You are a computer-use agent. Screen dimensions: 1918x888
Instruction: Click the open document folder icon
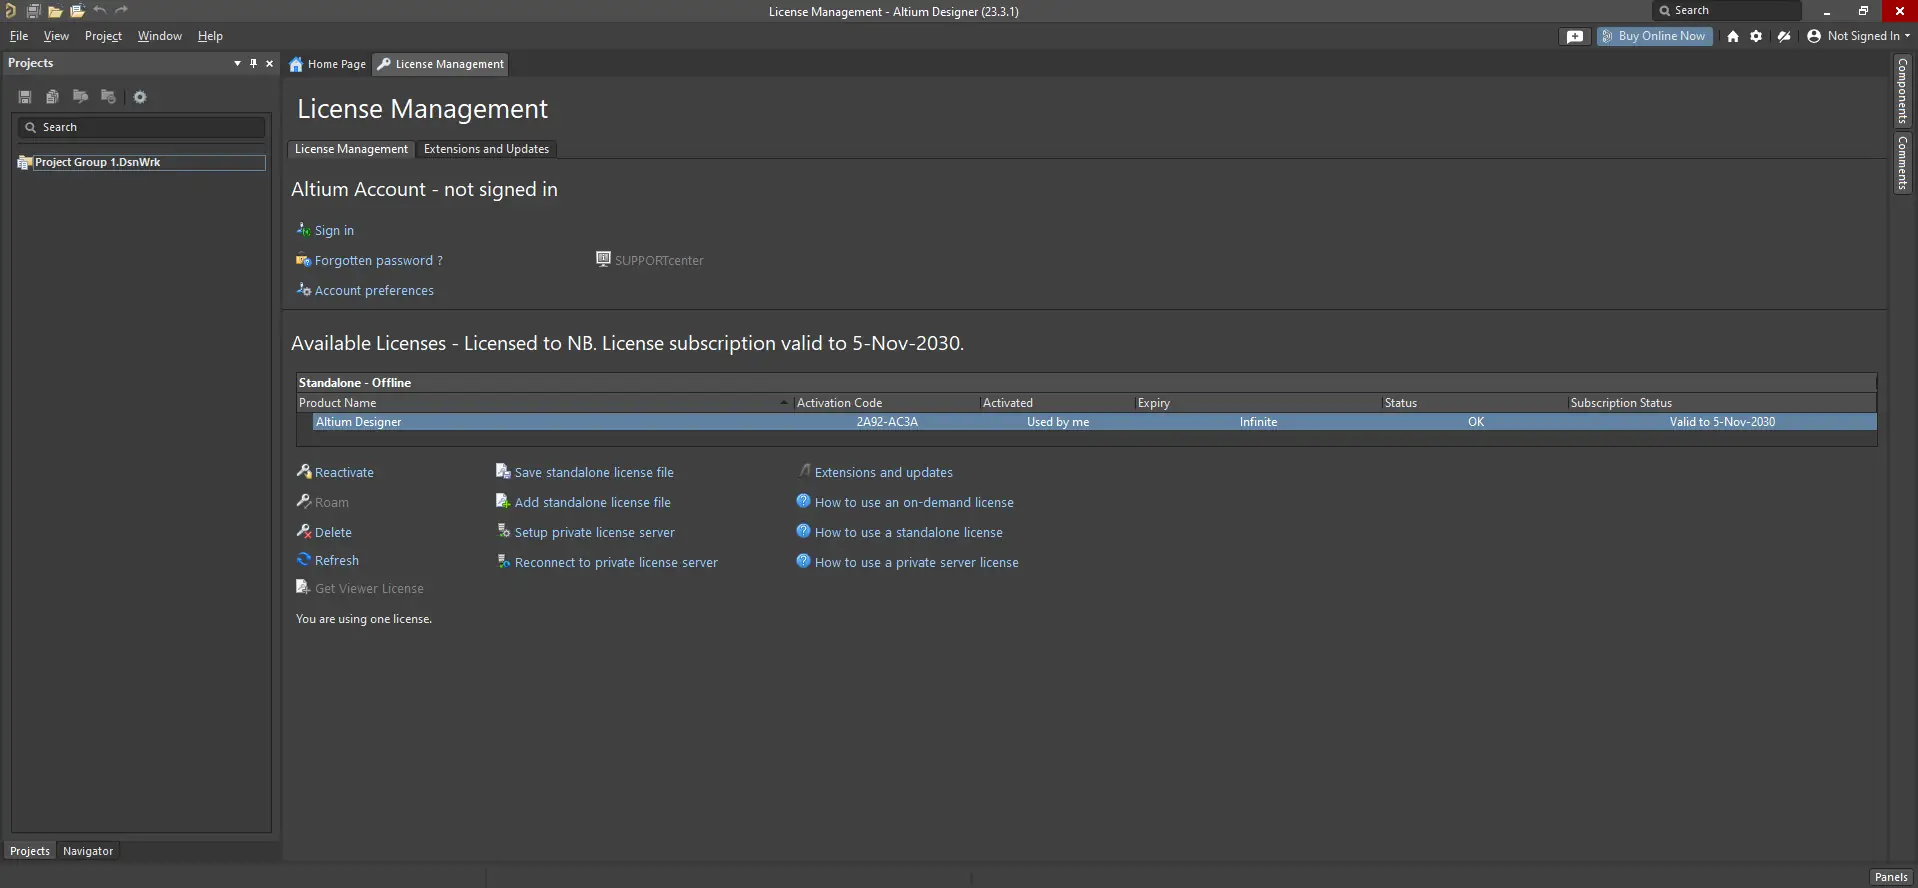coord(55,11)
